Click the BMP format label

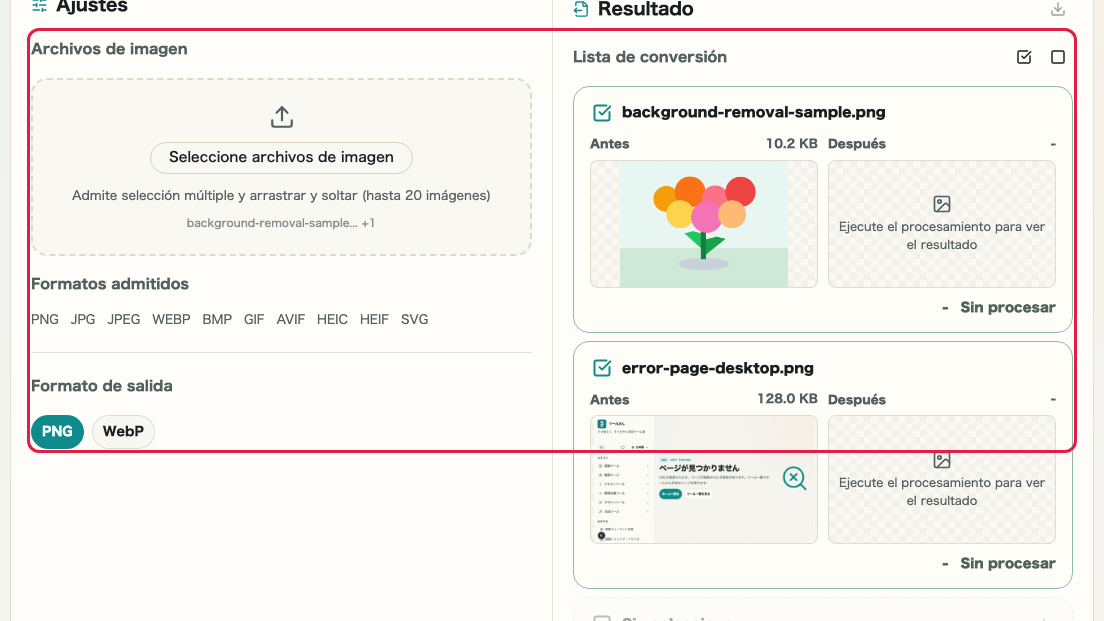pyautogui.click(x=217, y=320)
